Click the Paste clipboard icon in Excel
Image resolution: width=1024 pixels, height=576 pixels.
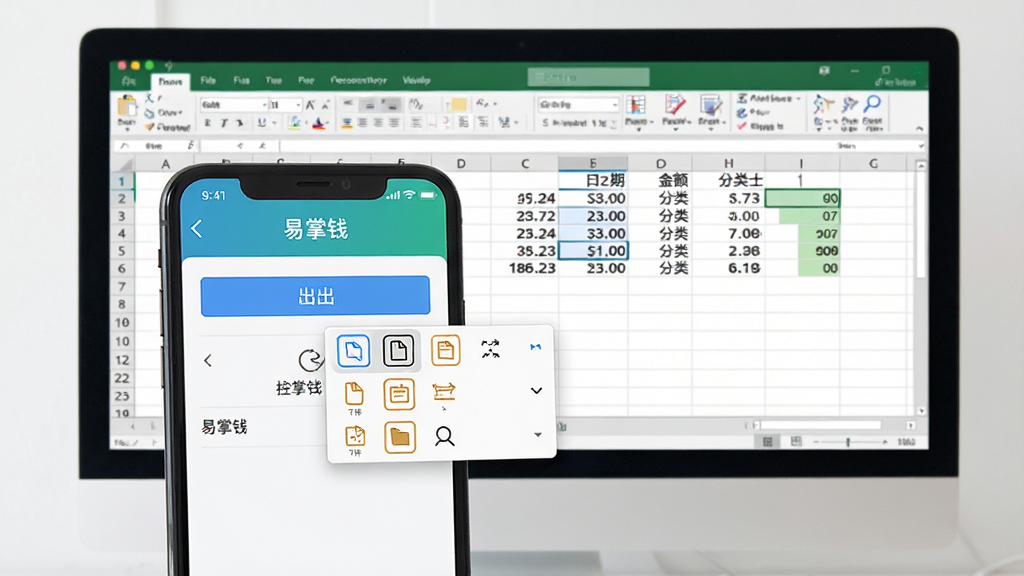127,106
